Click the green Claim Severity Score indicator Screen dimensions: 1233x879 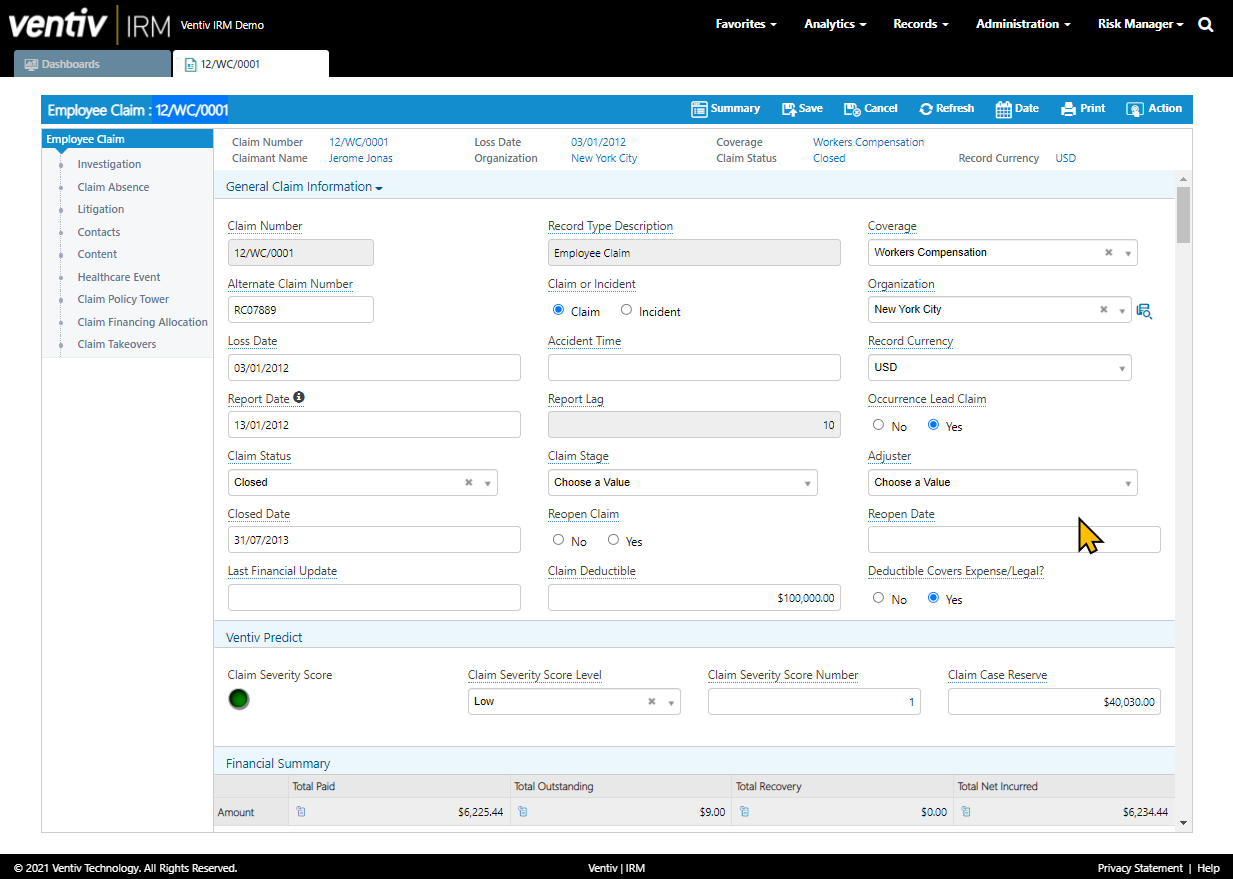(239, 699)
